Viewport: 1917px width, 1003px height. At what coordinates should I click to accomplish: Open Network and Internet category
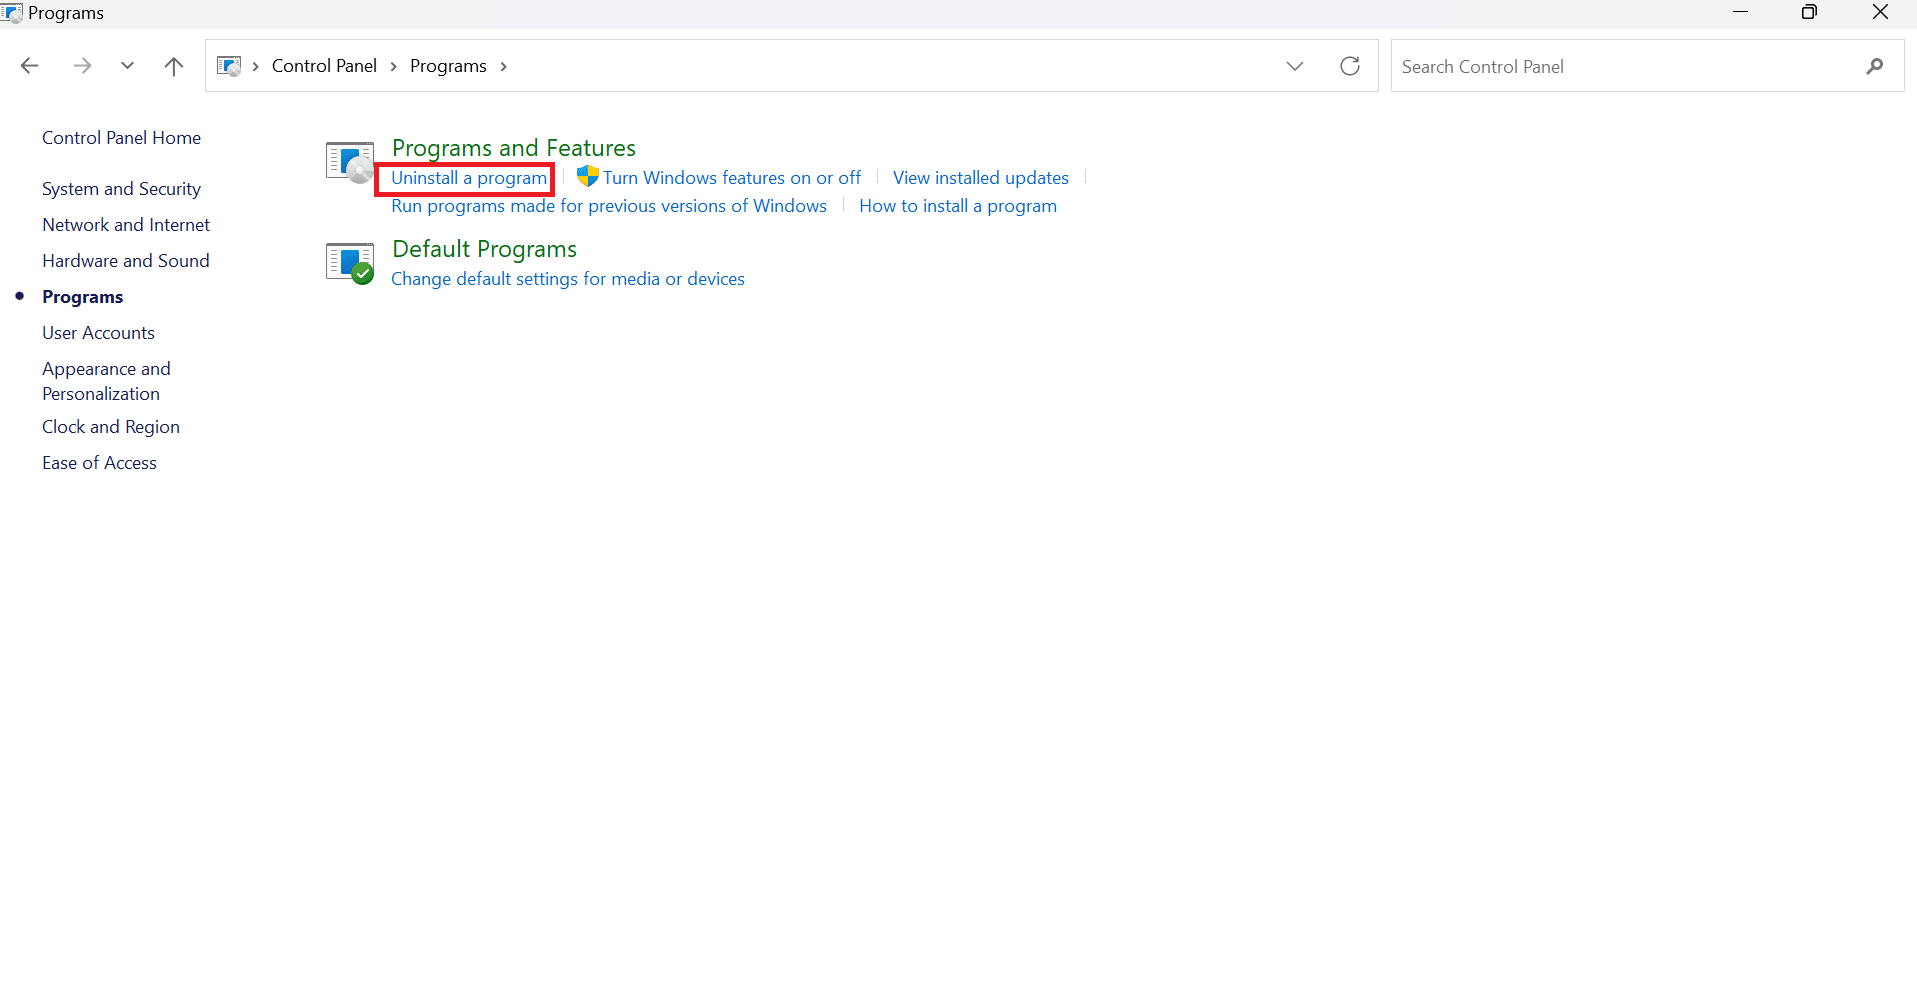click(126, 225)
